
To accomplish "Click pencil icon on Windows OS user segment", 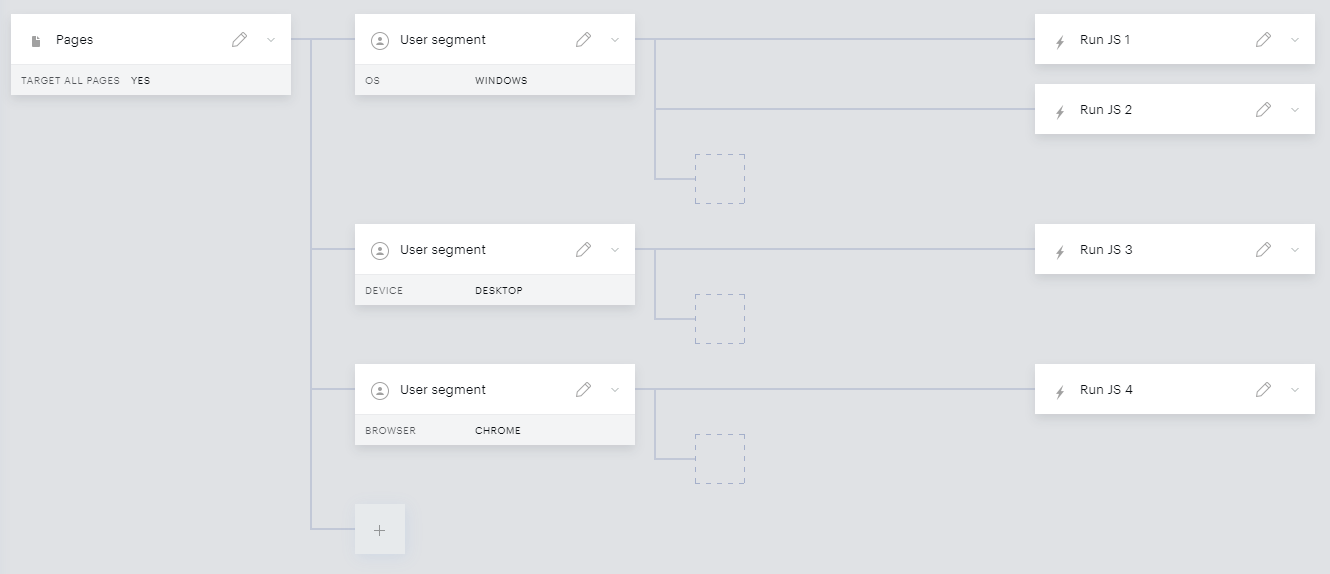I will click(583, 40).
